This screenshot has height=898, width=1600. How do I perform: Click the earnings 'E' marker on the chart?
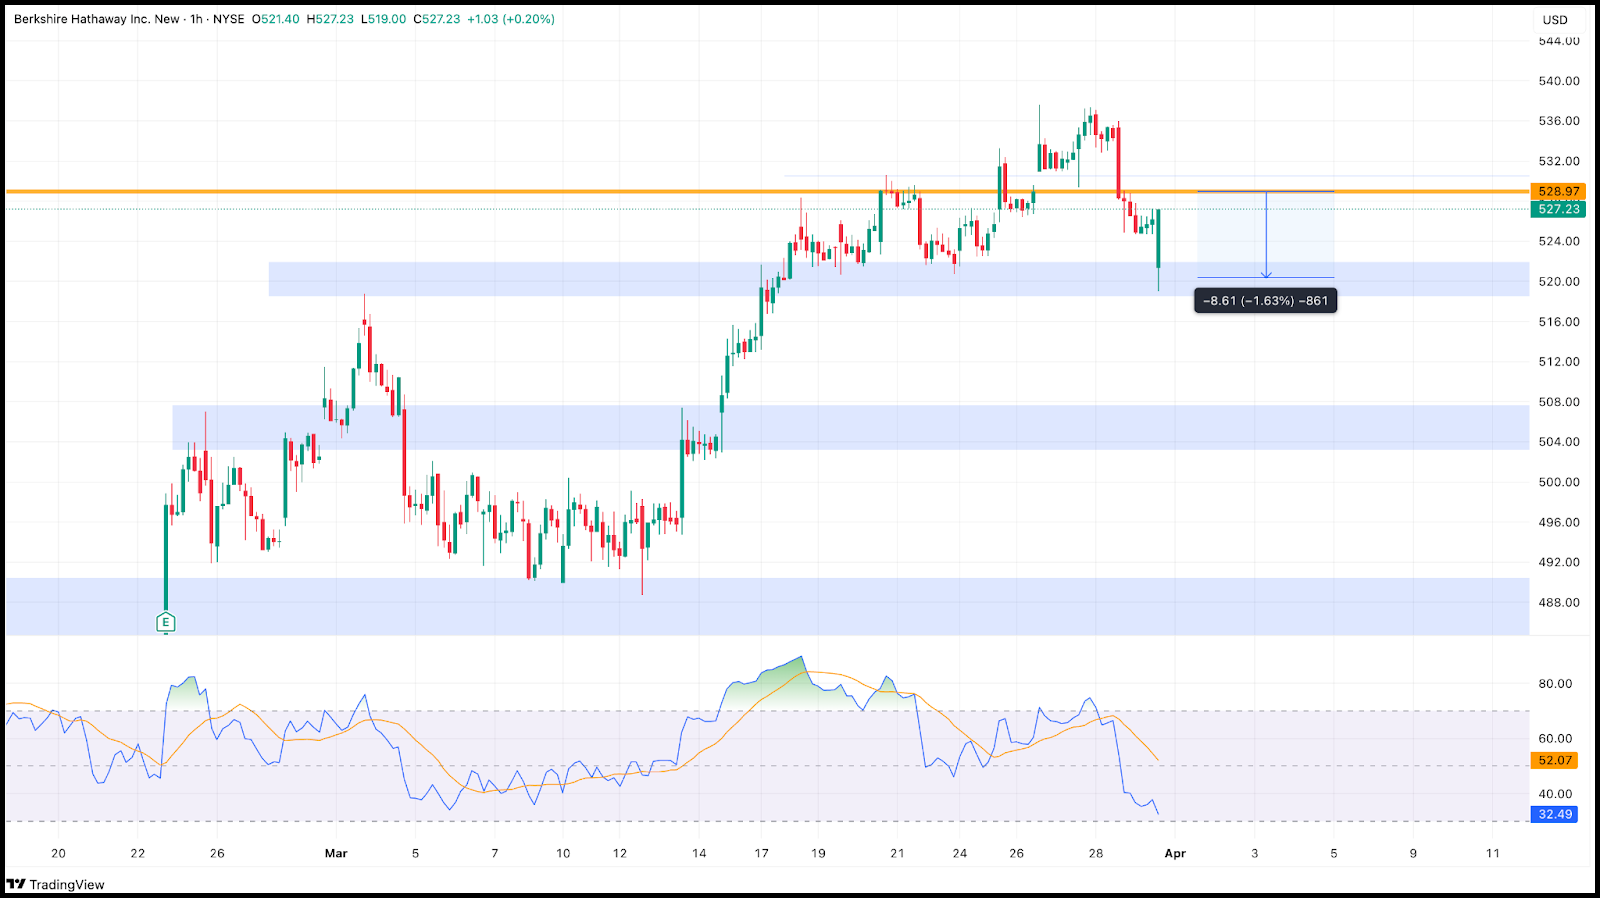click(166, 623)
